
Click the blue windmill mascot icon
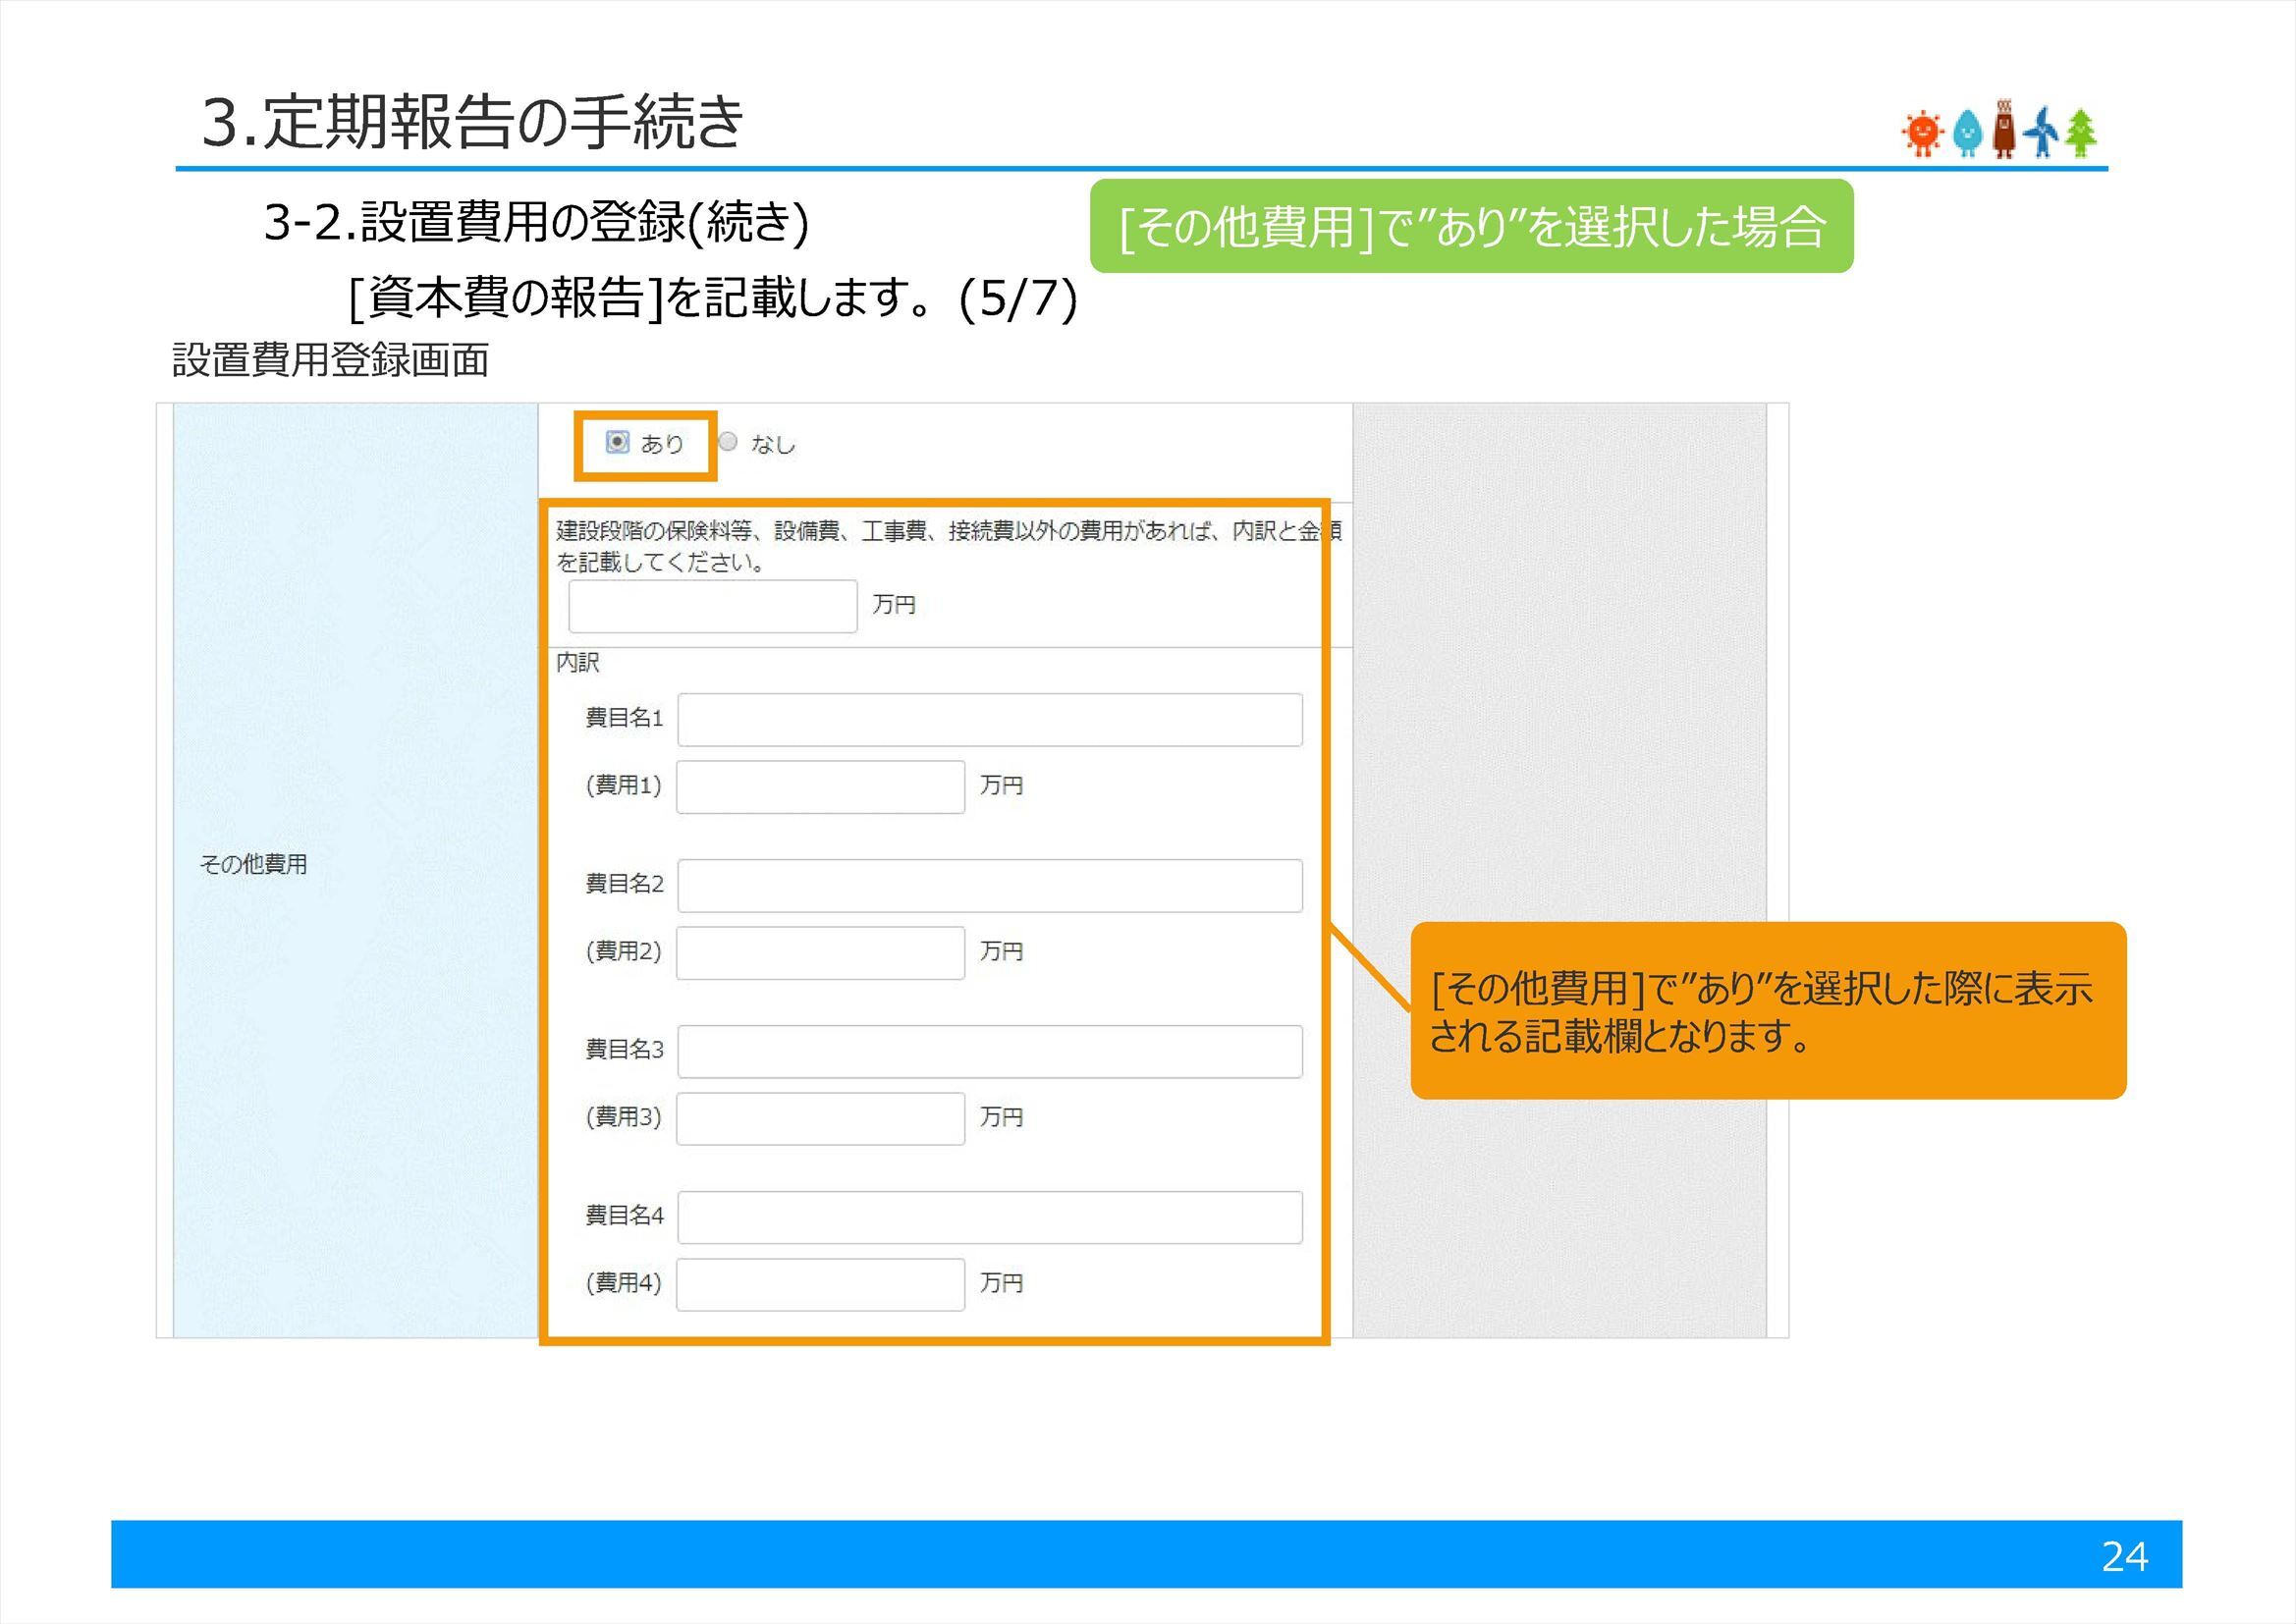(2043, 134)
